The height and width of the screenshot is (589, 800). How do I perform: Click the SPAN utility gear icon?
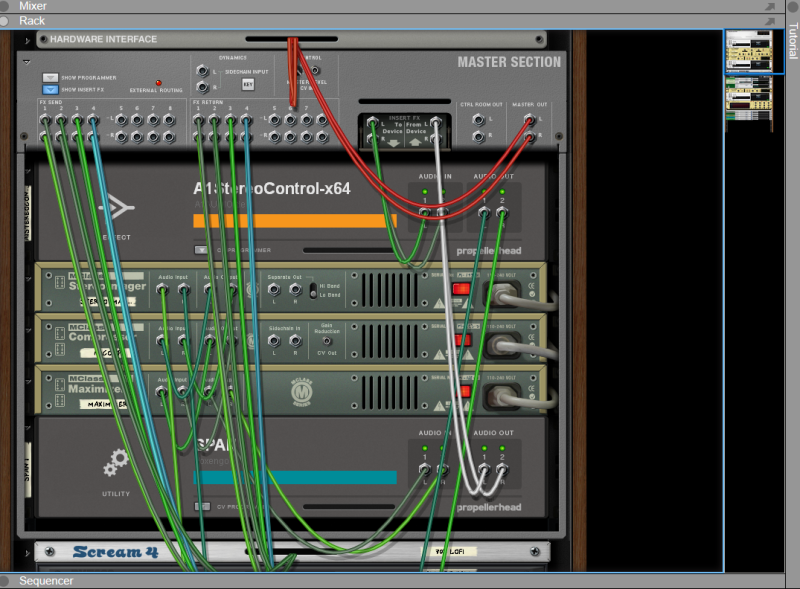click(116, 462)
